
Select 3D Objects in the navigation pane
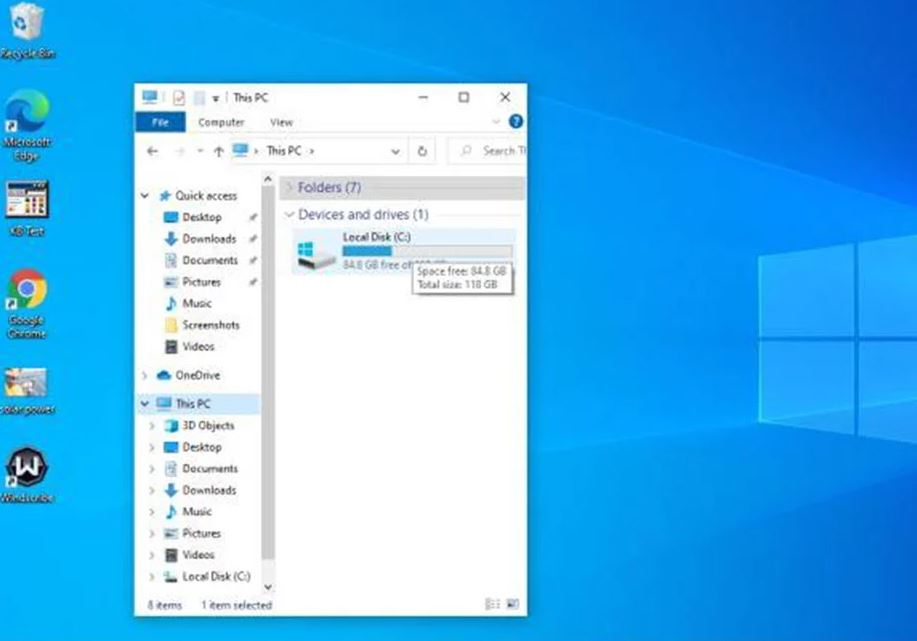click(x=208, y=425)
